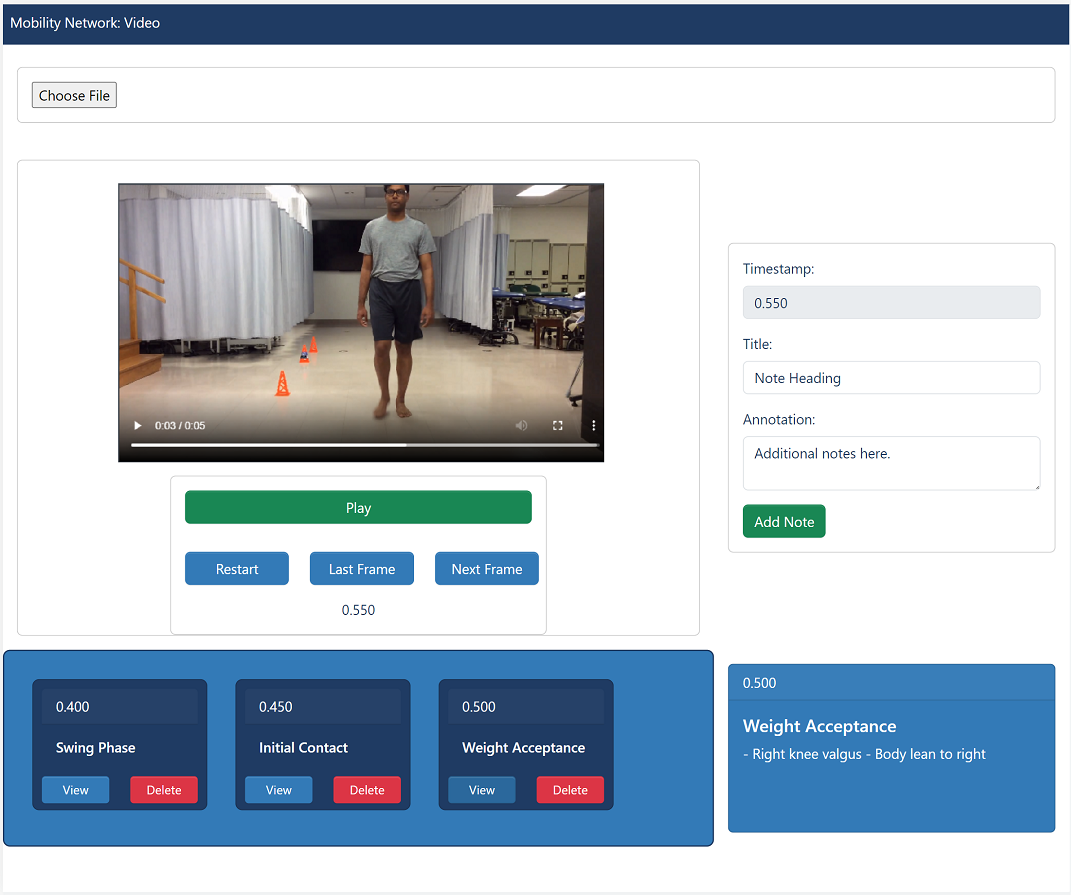Delete the Initial Contact note
The height and width of the screenshot is (895, 1080).
click(367, 790)
